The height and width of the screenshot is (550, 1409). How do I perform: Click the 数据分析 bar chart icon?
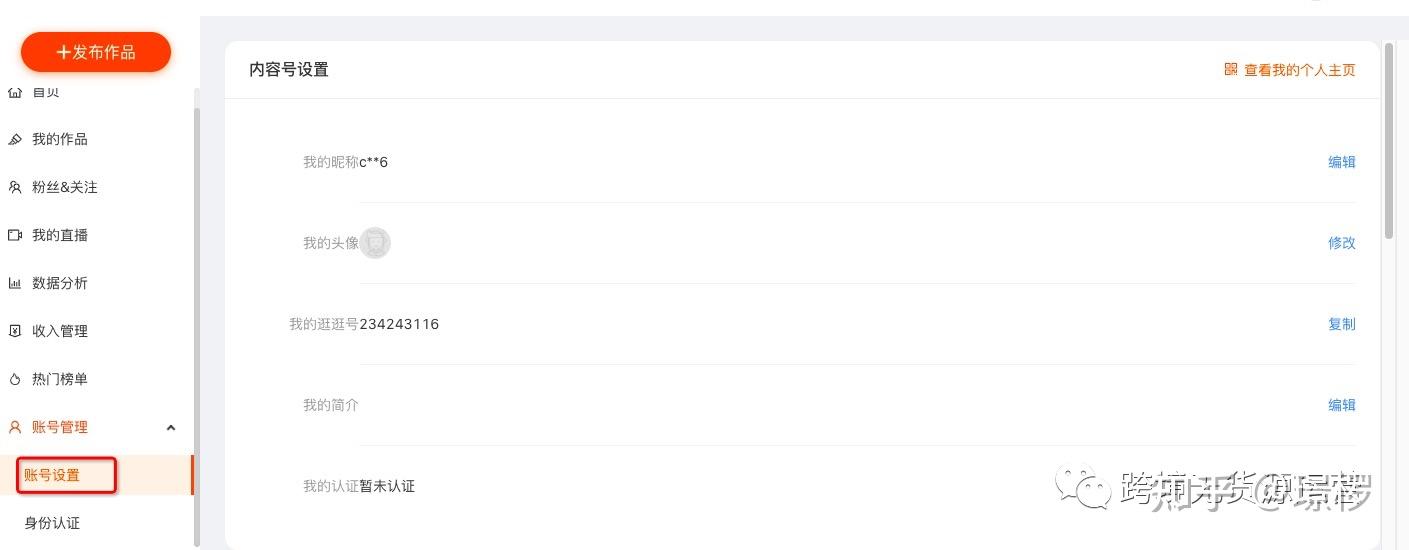15,283
